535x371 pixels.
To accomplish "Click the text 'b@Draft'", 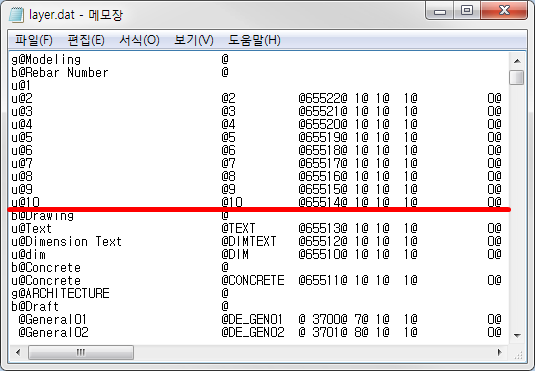I will point(35,306).
